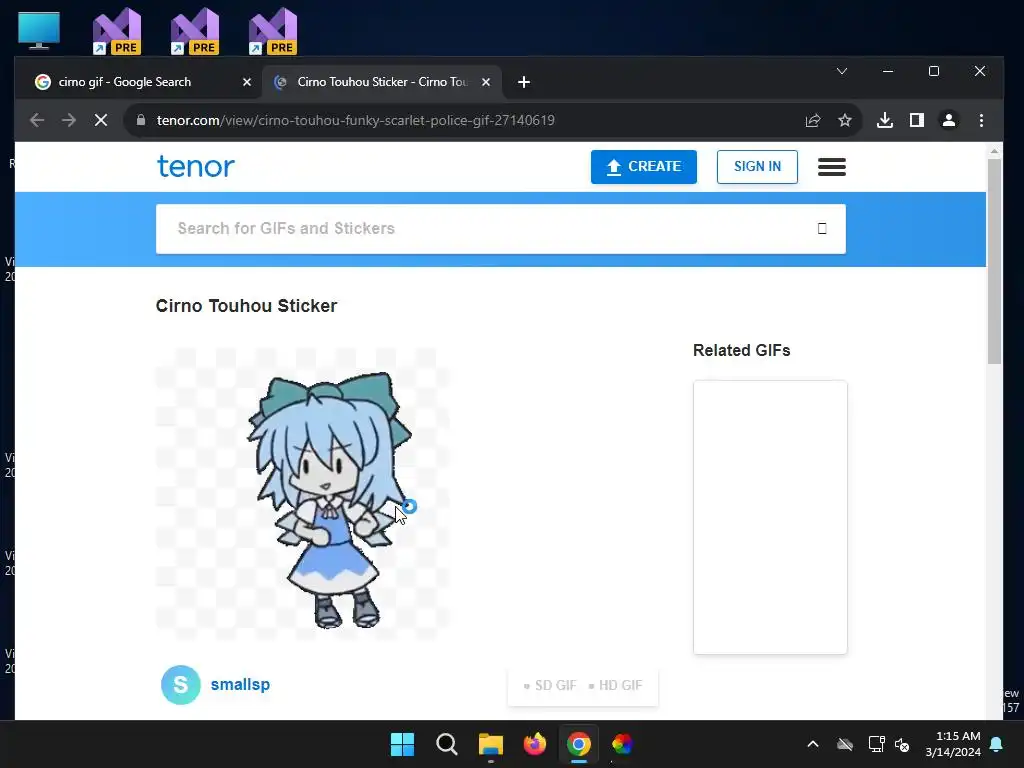Click the Chrome taskbar icon

tap(579, 744)
